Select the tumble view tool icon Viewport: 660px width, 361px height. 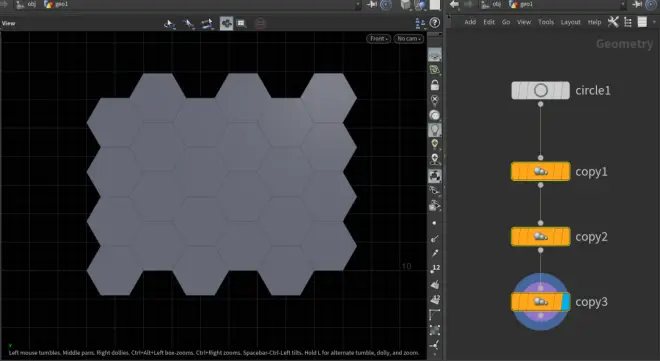click(x=169, y=24)
